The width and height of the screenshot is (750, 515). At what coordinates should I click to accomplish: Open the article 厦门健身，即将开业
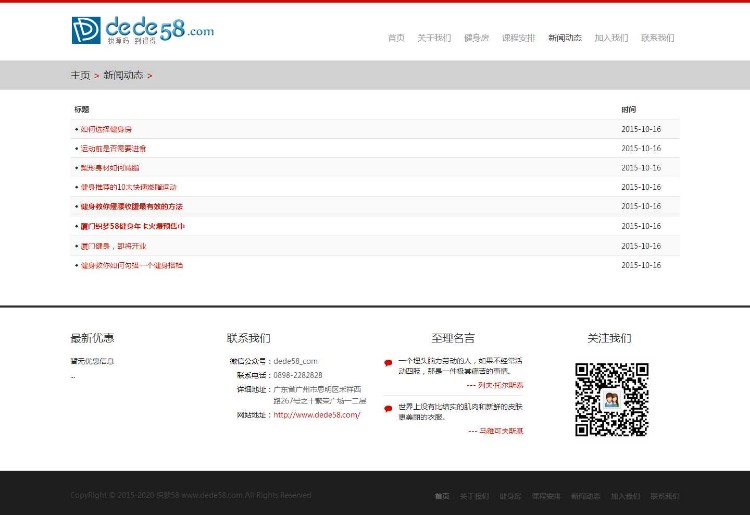point(113,246)
